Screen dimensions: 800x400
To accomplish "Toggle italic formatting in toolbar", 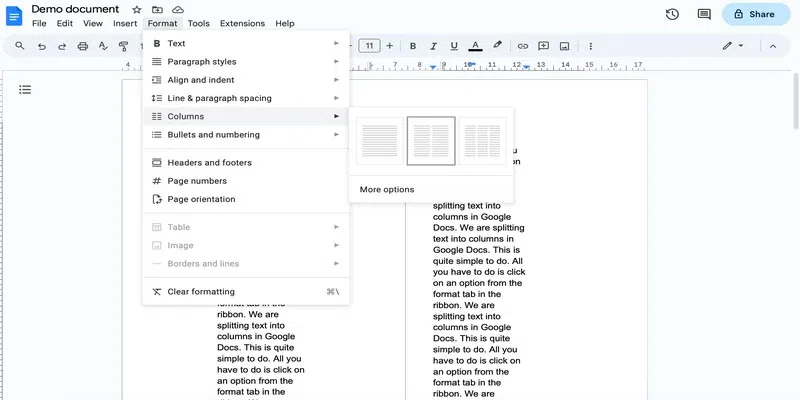I will (x=433, y=46).
